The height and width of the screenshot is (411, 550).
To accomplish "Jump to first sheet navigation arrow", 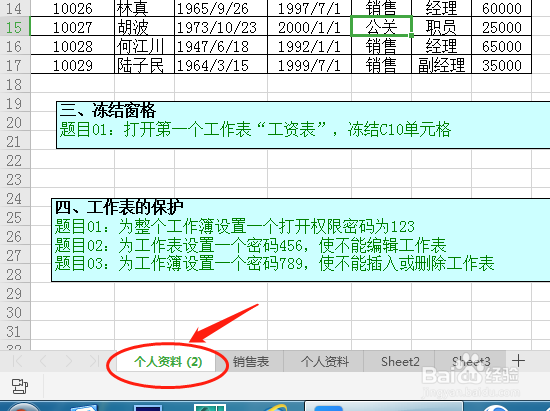I will pos(18,361).
